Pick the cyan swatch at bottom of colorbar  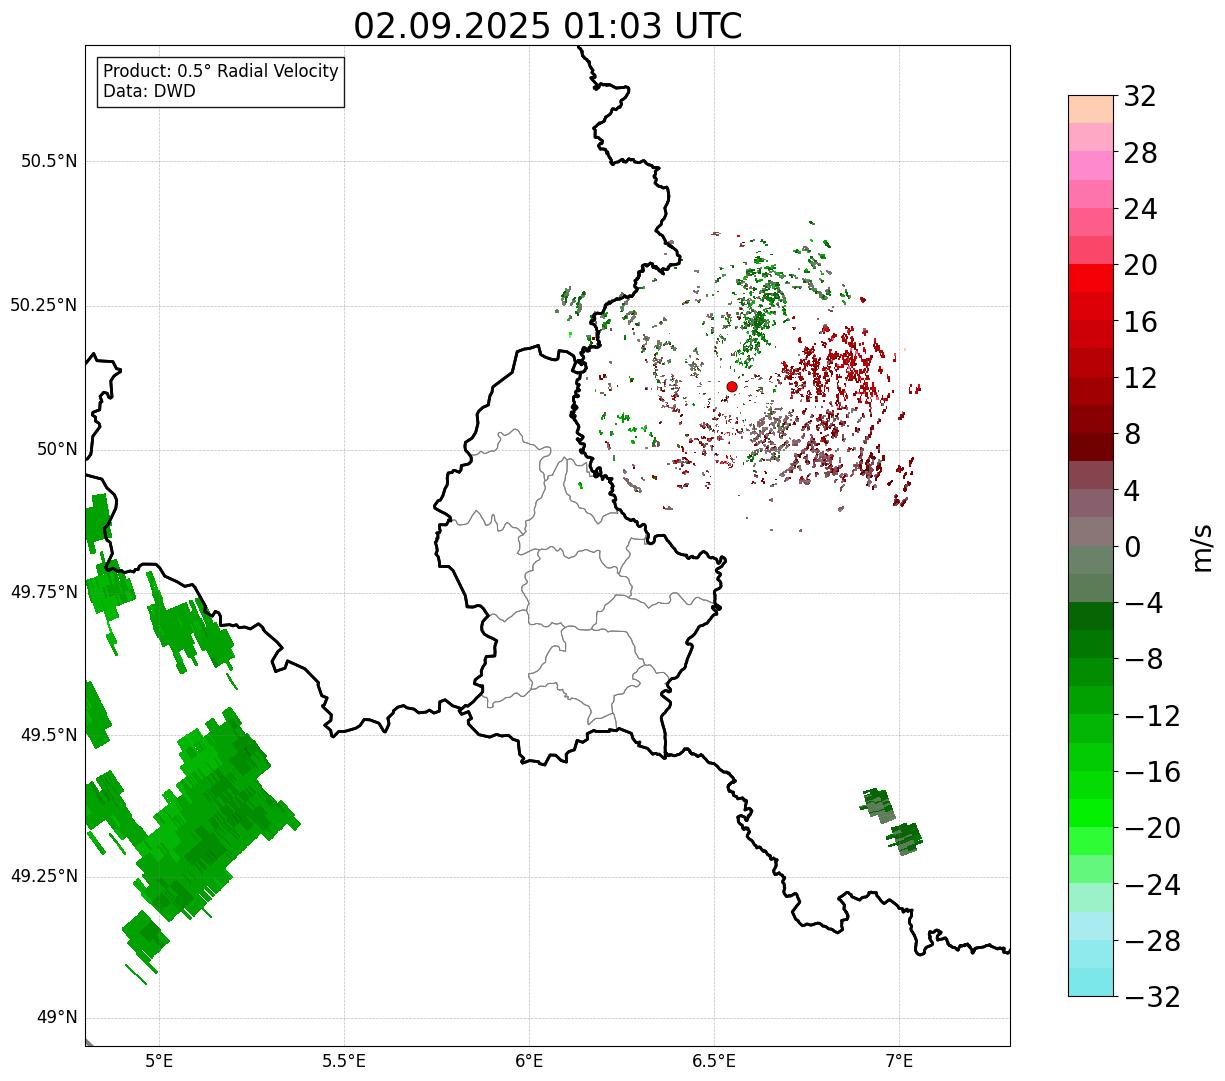coord(1091,982)
